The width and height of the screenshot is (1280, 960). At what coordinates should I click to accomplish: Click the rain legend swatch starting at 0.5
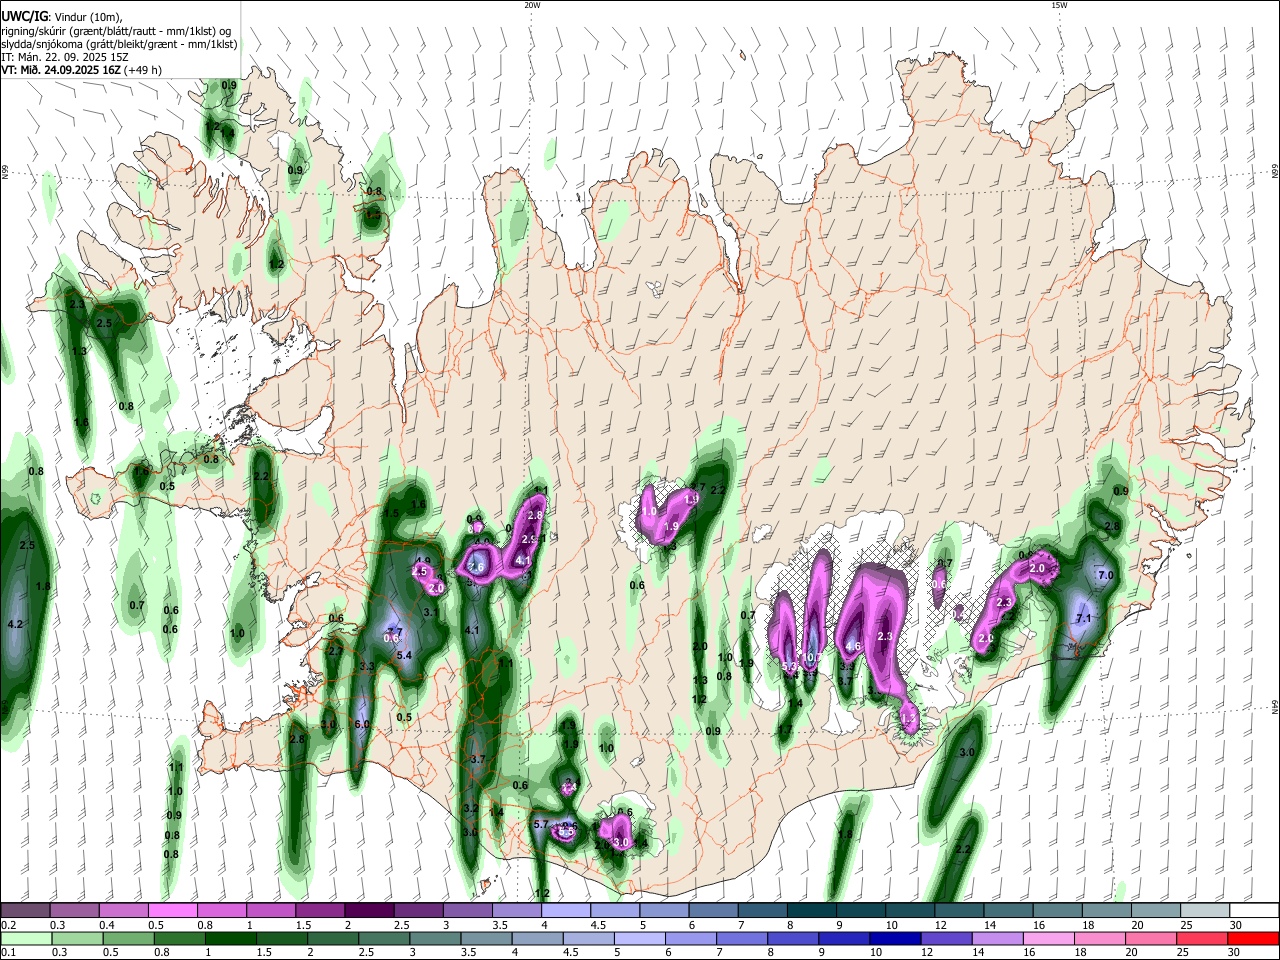click(127, 939)
